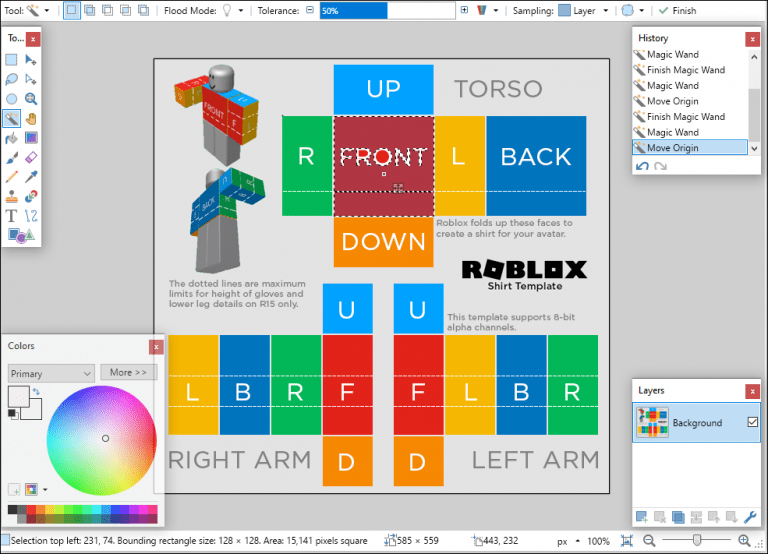The height and width of the screenshot is (554, 768).
Task: Toggle visibility of the Background layer
Action: click(x=753, y=422)
